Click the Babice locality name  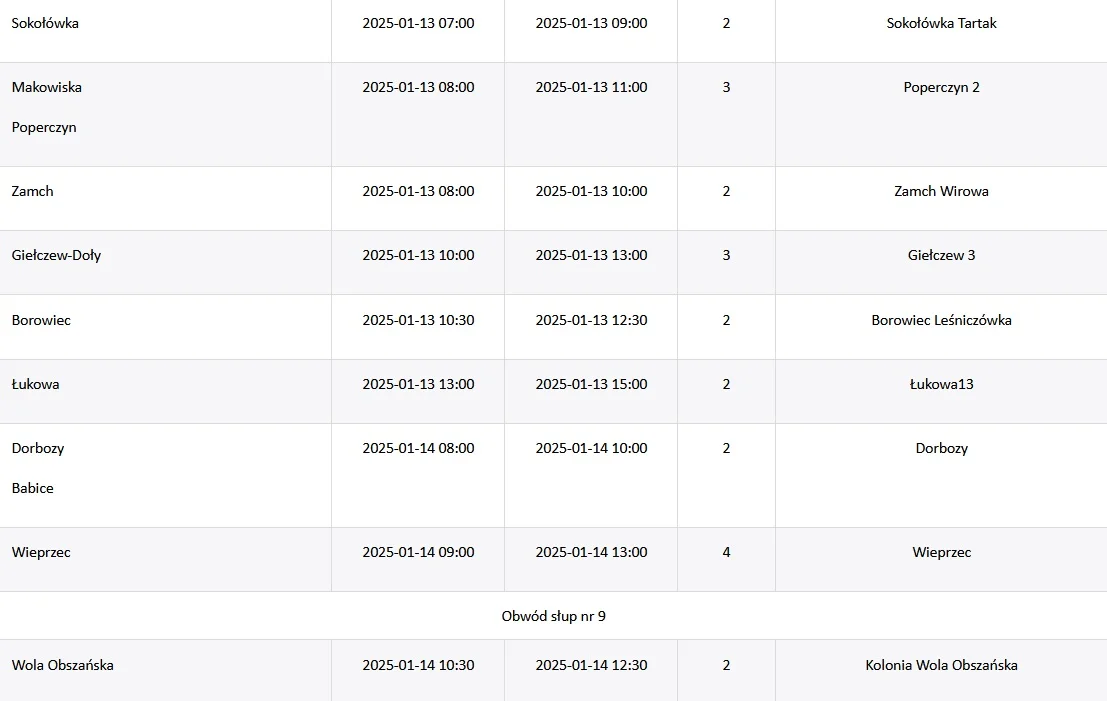click(32, 489)
